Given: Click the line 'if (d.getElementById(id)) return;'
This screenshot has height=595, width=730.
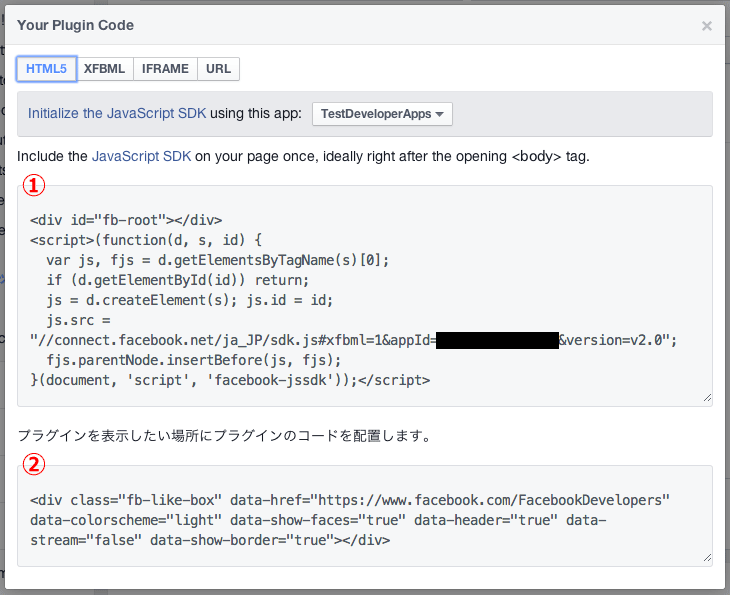Looking at the screenshot, I should pos(177,280).
